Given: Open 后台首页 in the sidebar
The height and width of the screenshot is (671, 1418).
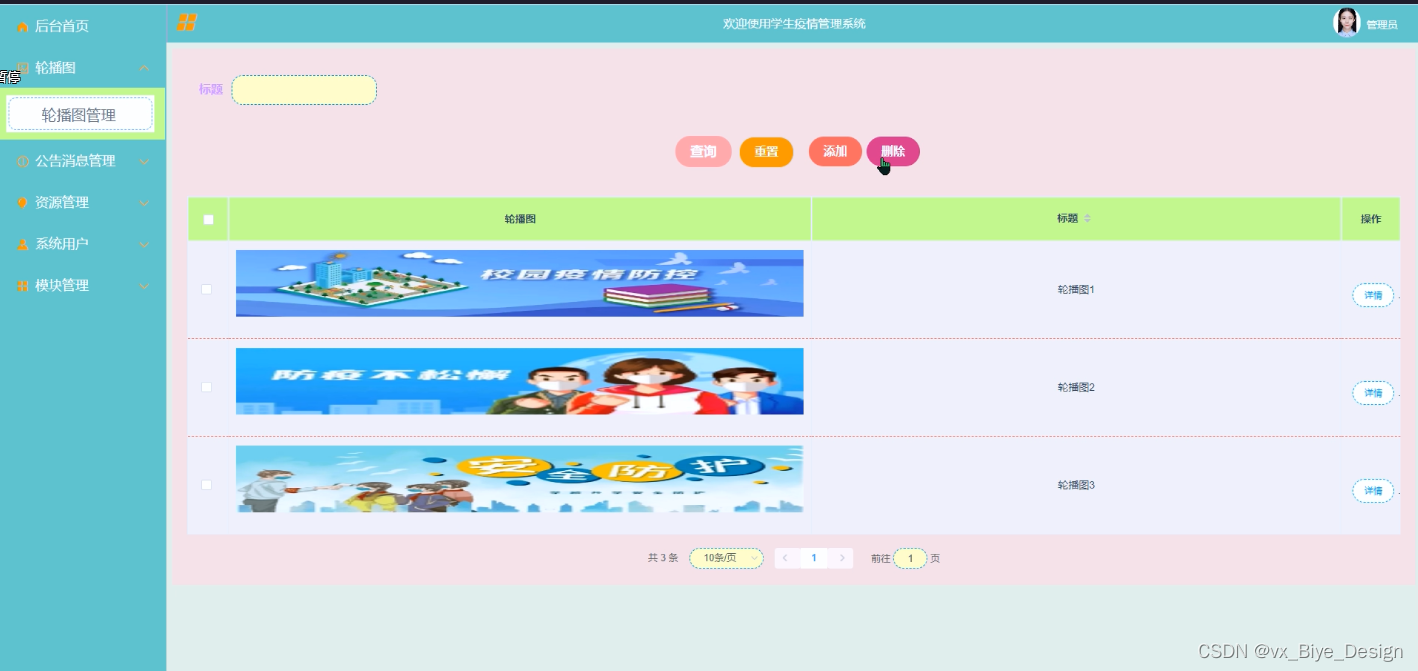Looking at the screenshot, I should pyautogui.click(x=83, y=26).
